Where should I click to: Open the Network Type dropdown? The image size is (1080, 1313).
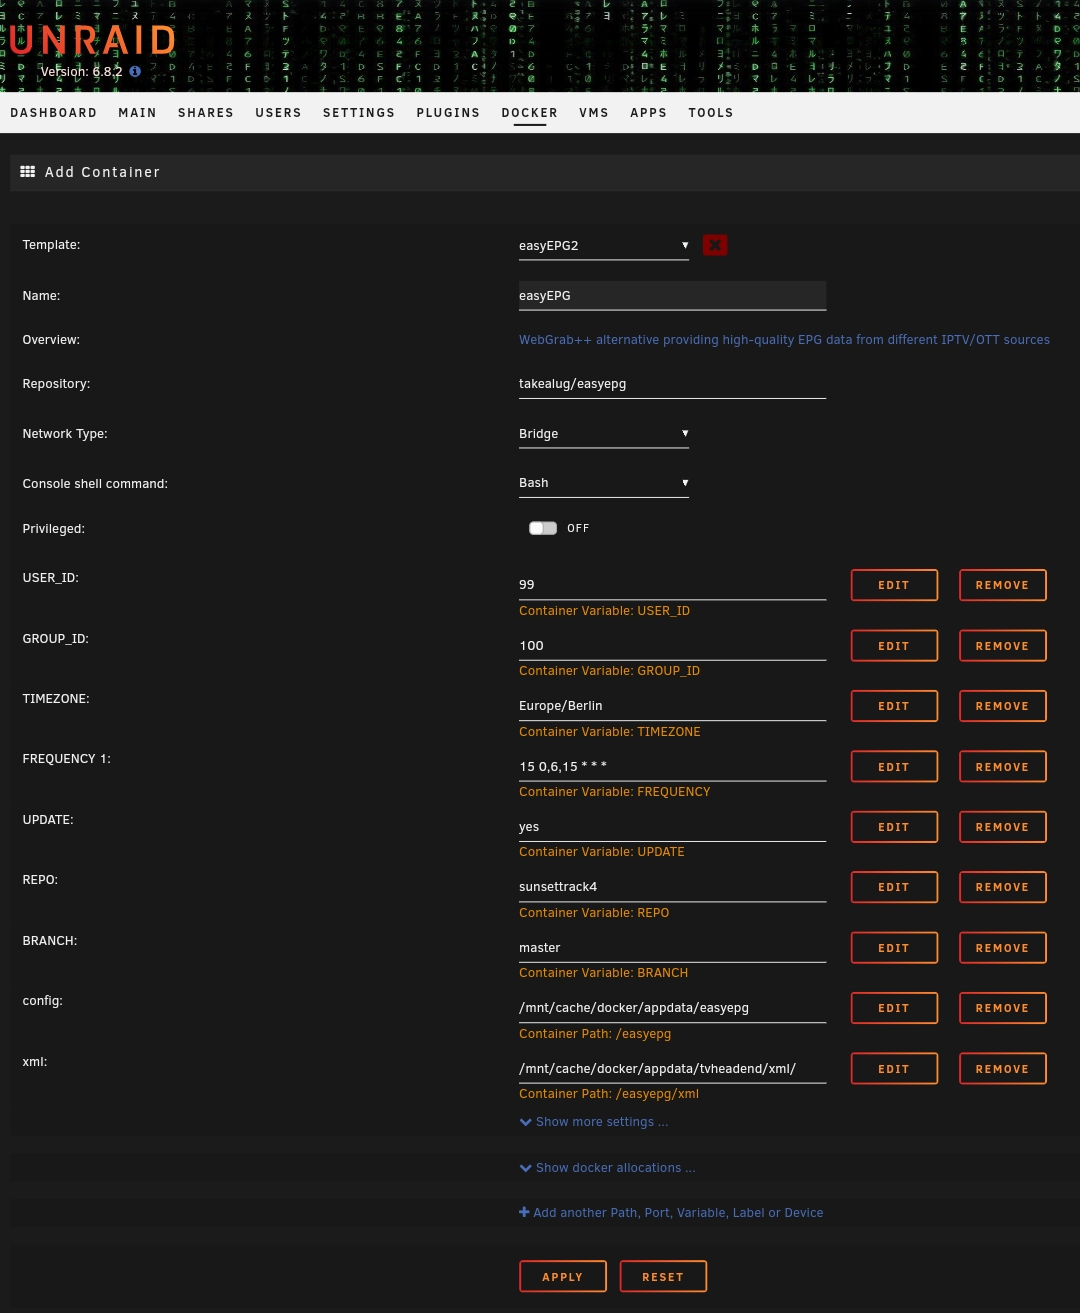pos(604,434)
